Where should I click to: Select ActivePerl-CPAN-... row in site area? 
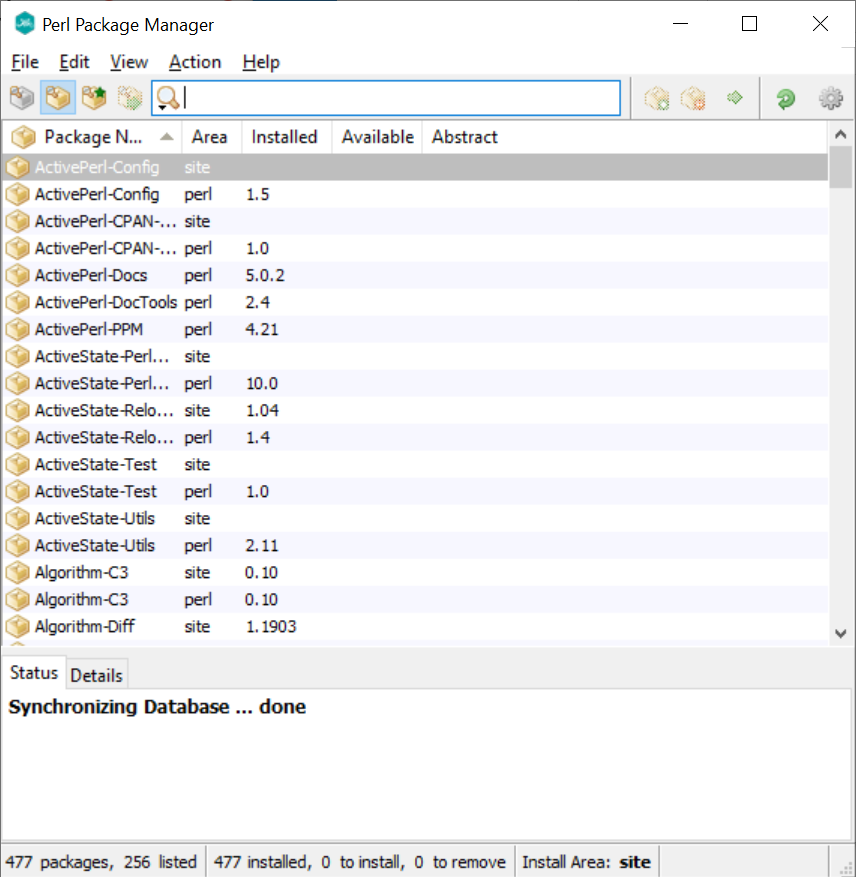coord(415,221)
